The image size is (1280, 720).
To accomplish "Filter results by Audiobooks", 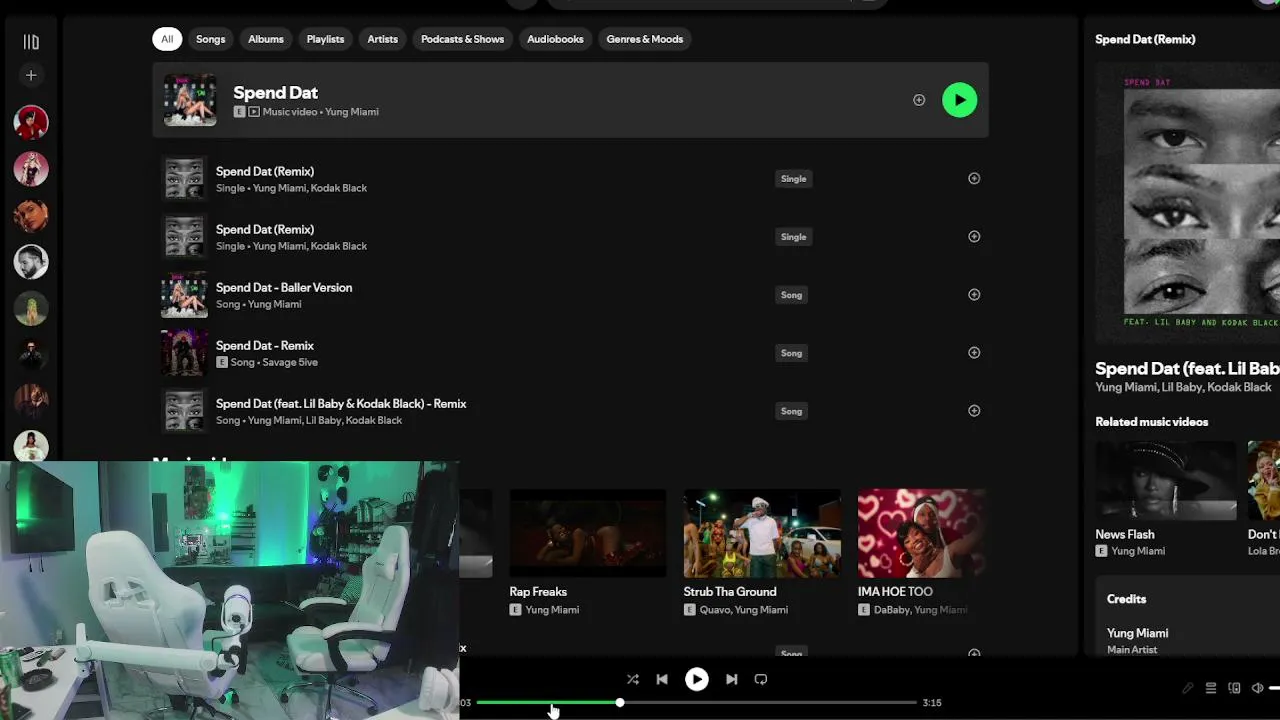I will pos(555,39).
